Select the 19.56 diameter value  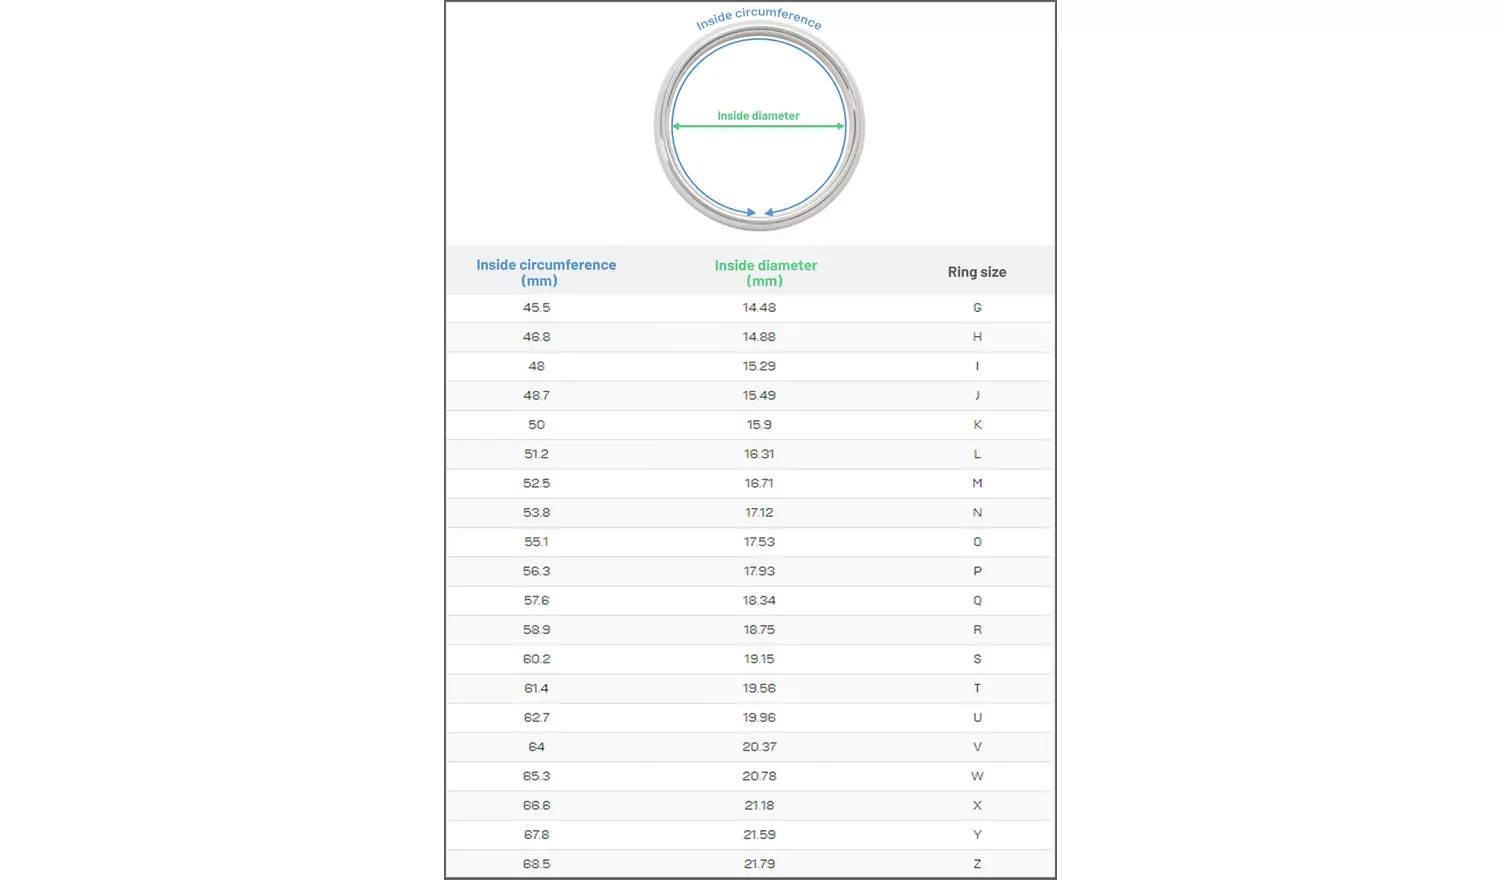(759, 688)
